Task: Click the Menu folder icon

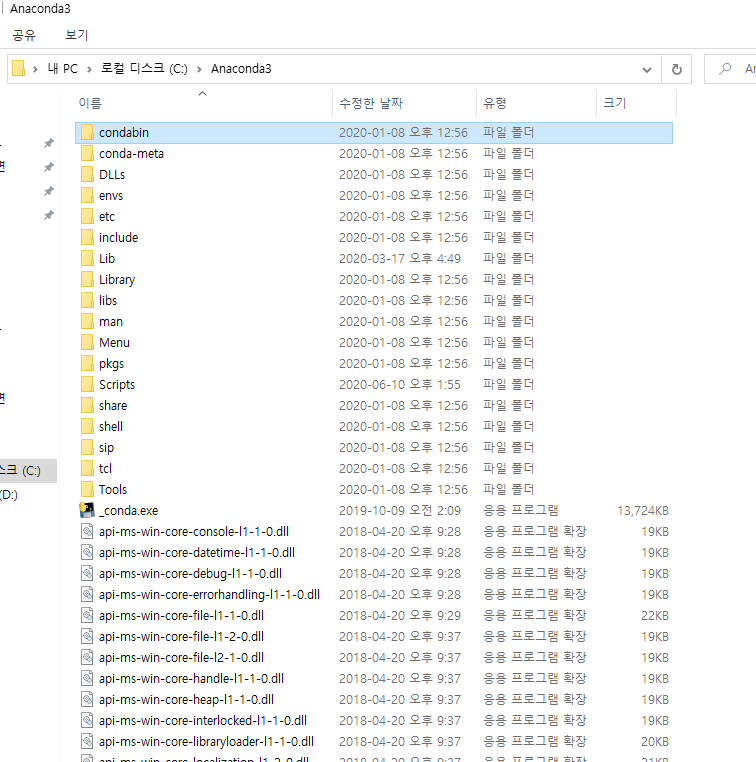Action: [x=87, y=343]
